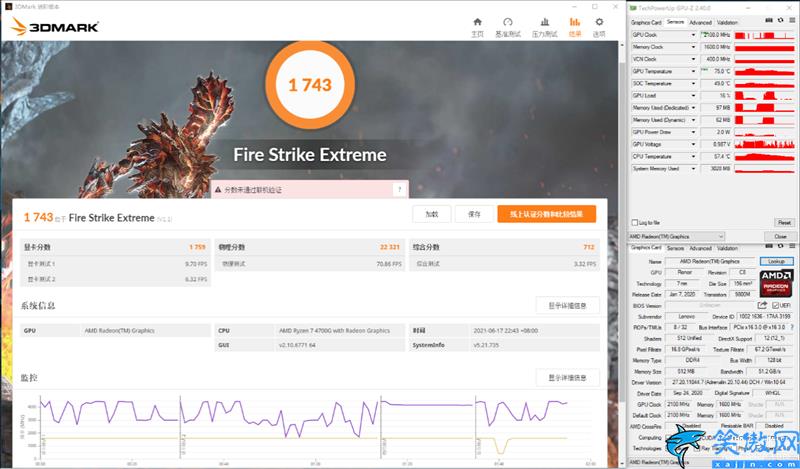Click the refresh icon in upper GPU-Z window
Screen dimensions: 800x469
pyautogui.click(x=781, y=21)
